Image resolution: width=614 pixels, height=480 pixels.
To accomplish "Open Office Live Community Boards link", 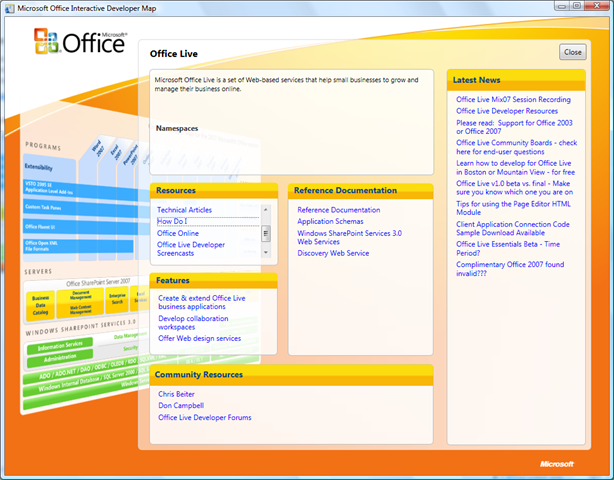I will (x=516, y=147).
